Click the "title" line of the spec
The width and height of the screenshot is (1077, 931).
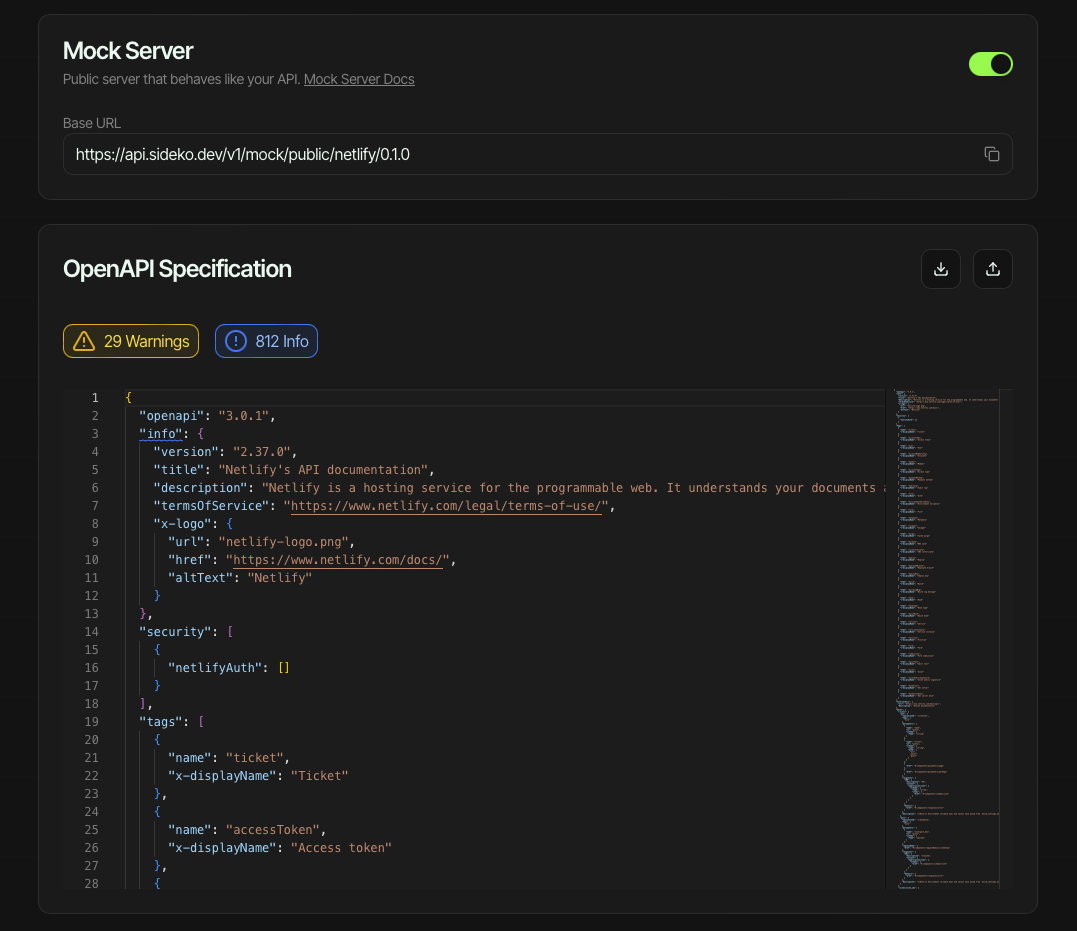coord(294,469)
